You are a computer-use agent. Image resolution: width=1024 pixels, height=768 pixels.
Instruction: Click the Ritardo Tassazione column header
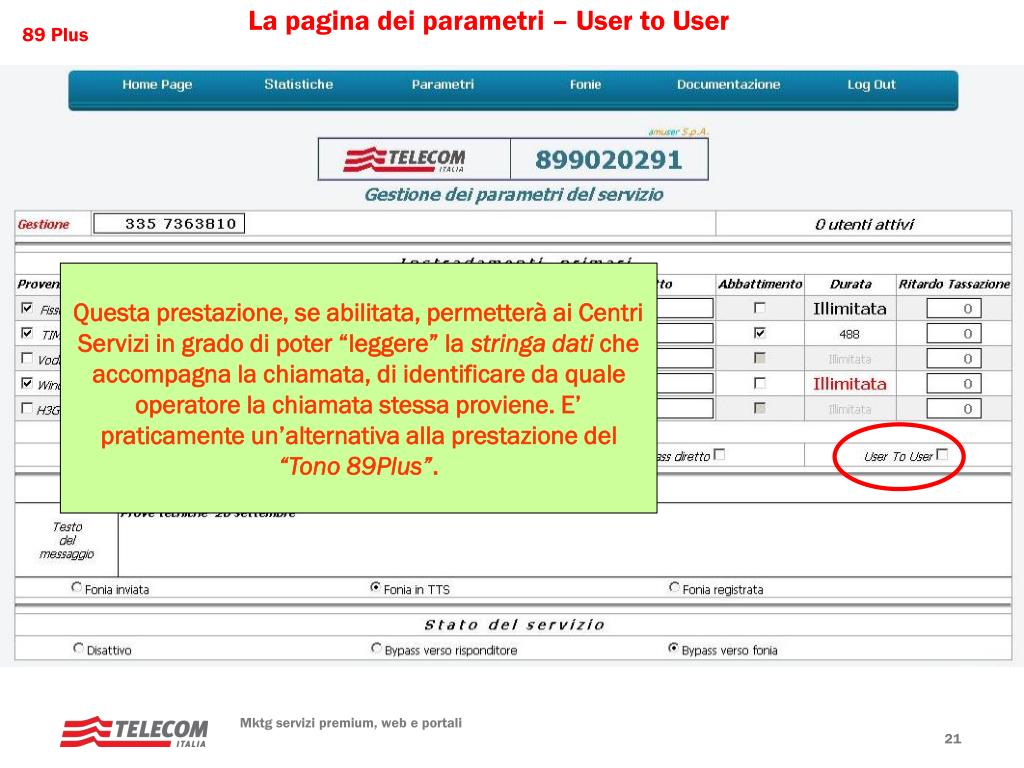click(x=954, y=284)
